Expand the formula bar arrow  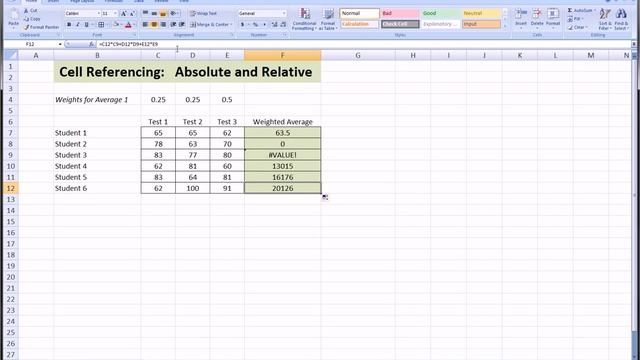634,44
